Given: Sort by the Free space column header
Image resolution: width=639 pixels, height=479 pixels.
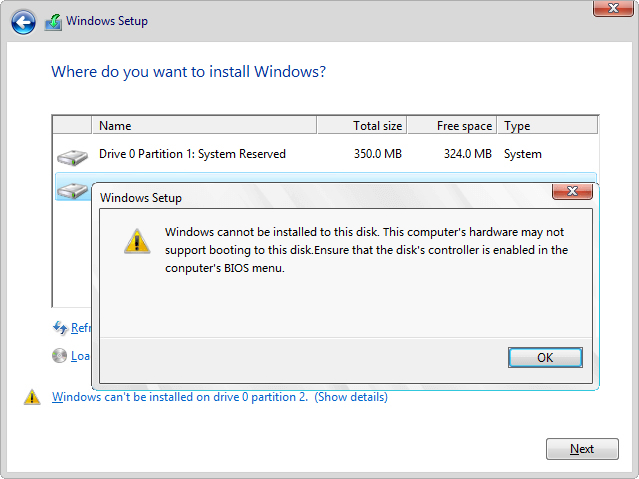Looking at the screenshot, I should [452, 125].
